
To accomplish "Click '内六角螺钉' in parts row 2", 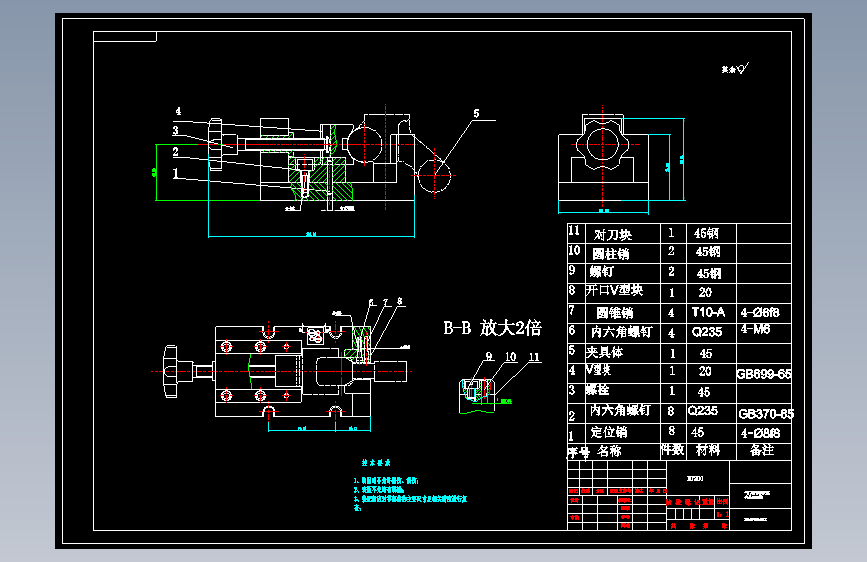I will tap(620, 410).
